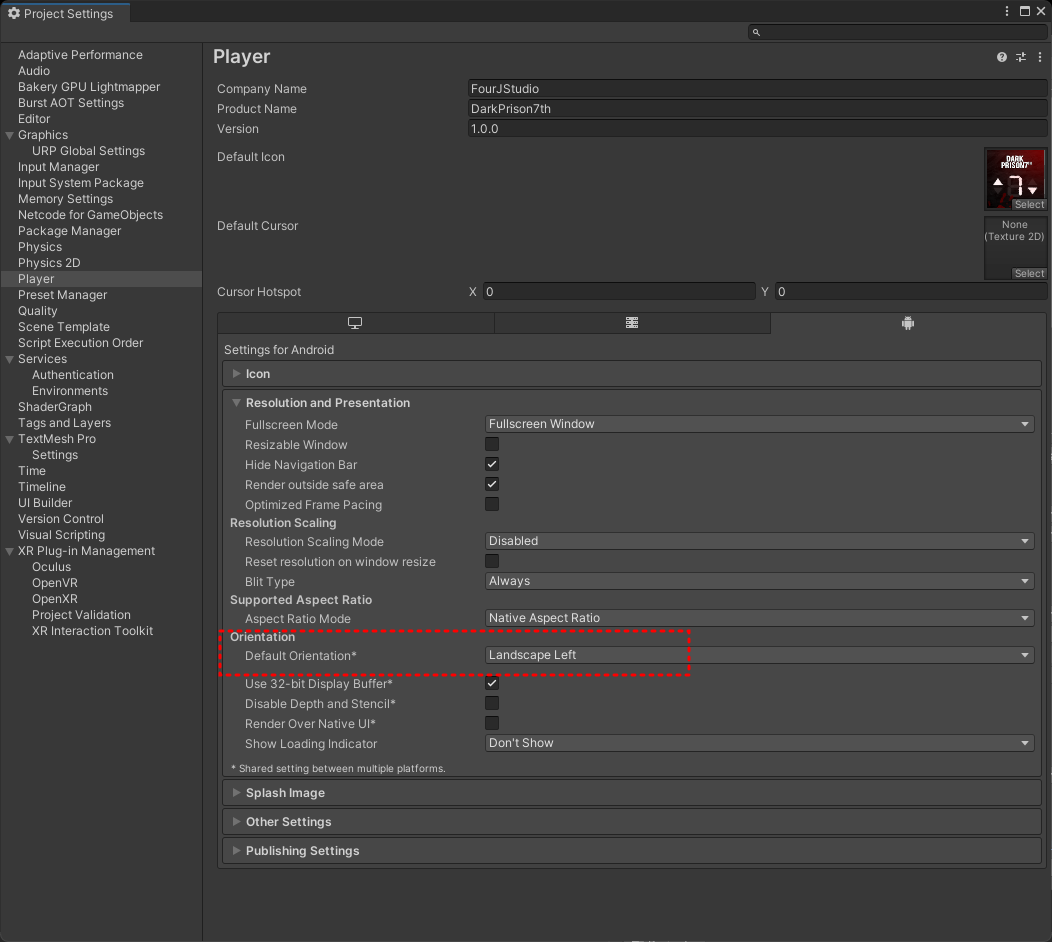Uncheck Use 32-bit Display Buffer
The image size is (1052, 942).
(x=492, y=683)
